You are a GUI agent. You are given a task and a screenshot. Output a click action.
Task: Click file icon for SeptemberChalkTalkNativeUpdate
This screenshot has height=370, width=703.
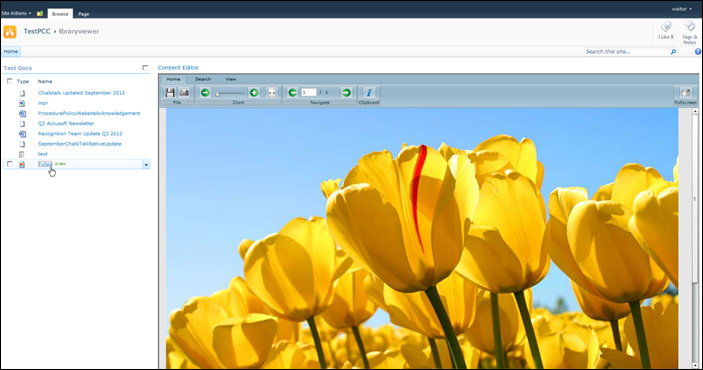[x=22, y=144]
